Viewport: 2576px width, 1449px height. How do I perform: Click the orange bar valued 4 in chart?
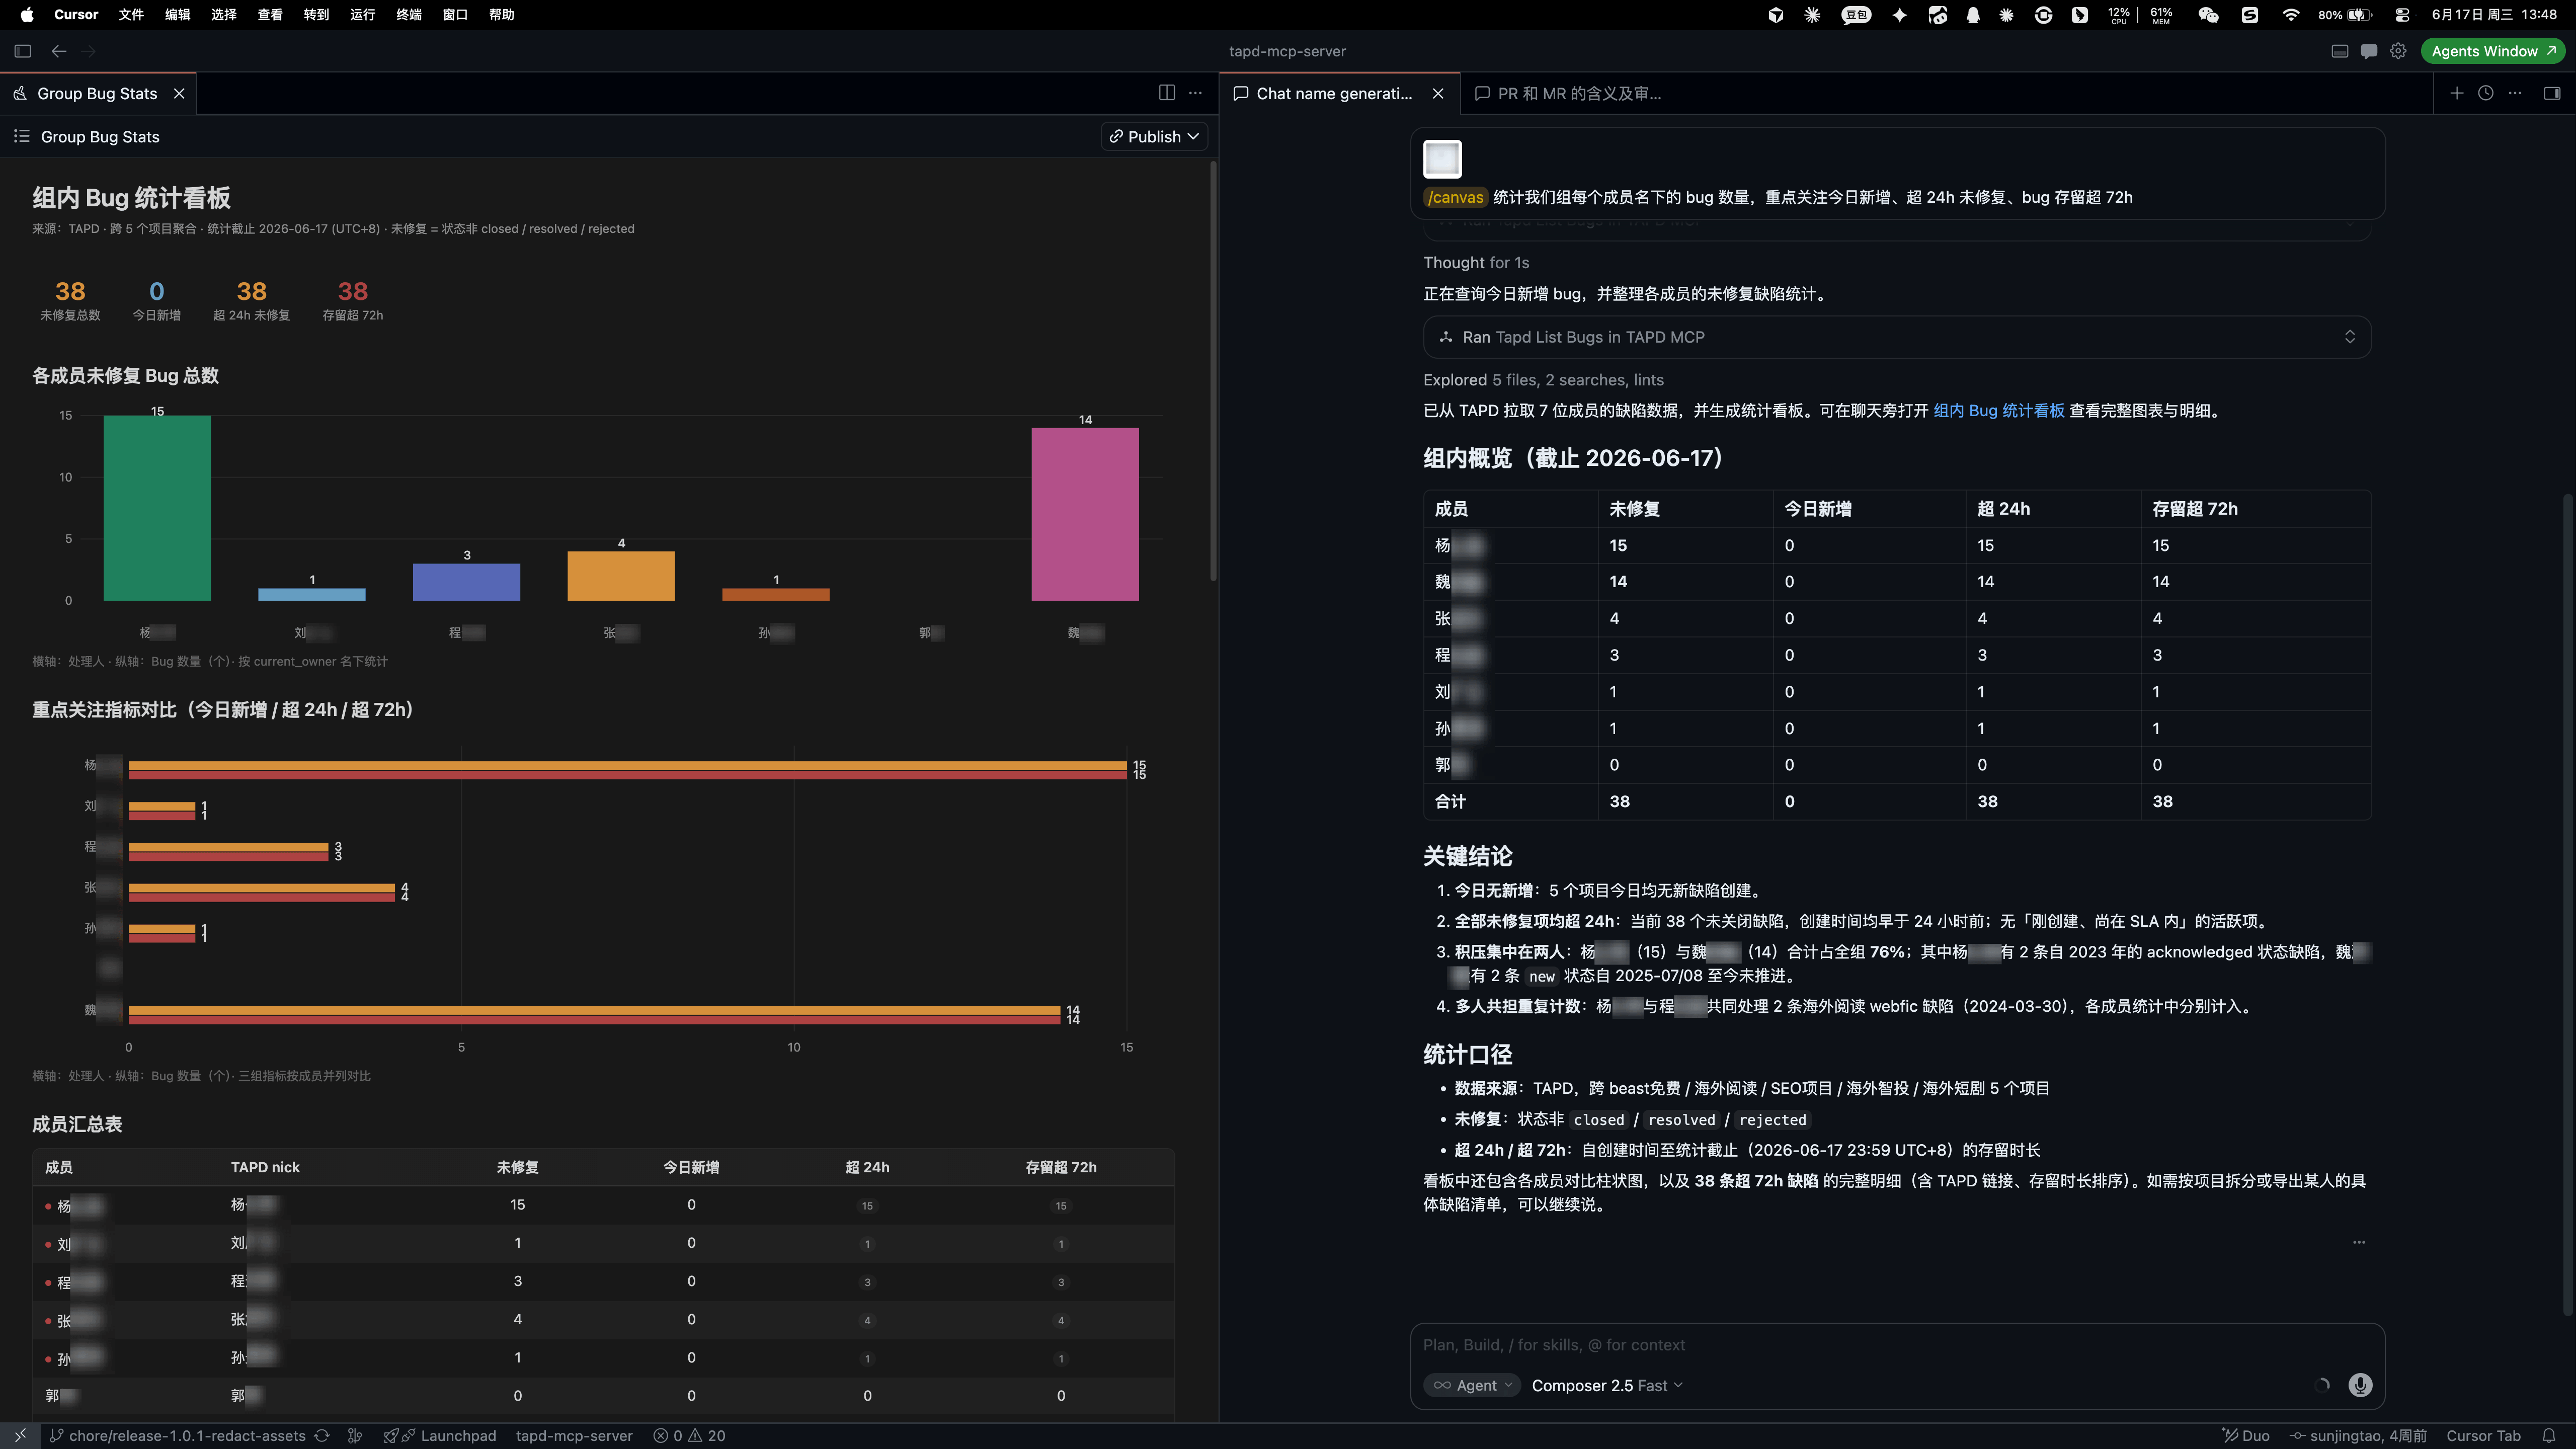(621, 576)
